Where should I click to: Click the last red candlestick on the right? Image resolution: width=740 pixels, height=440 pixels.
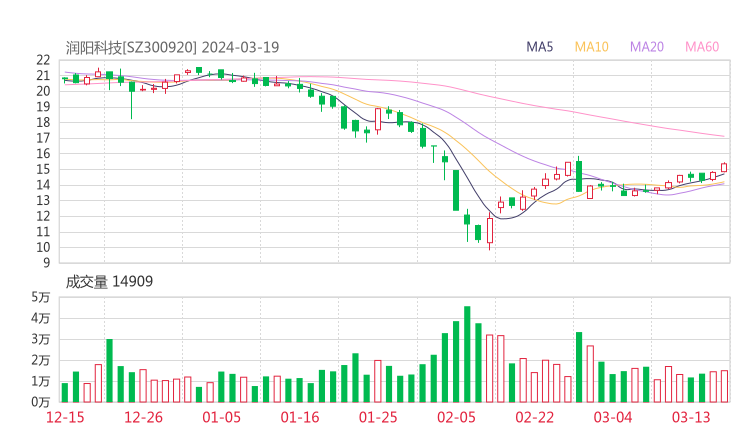(724, 167)
